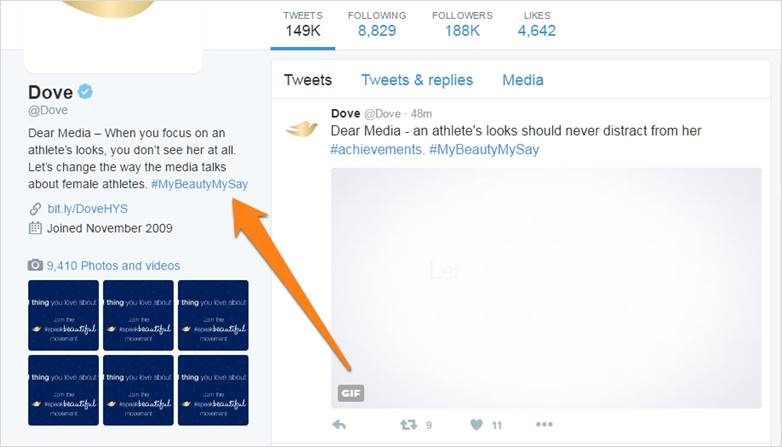Viewport: 782px width, 447px height.
Task: Open the Followers 188K list
Action: [x=462, y=24]
